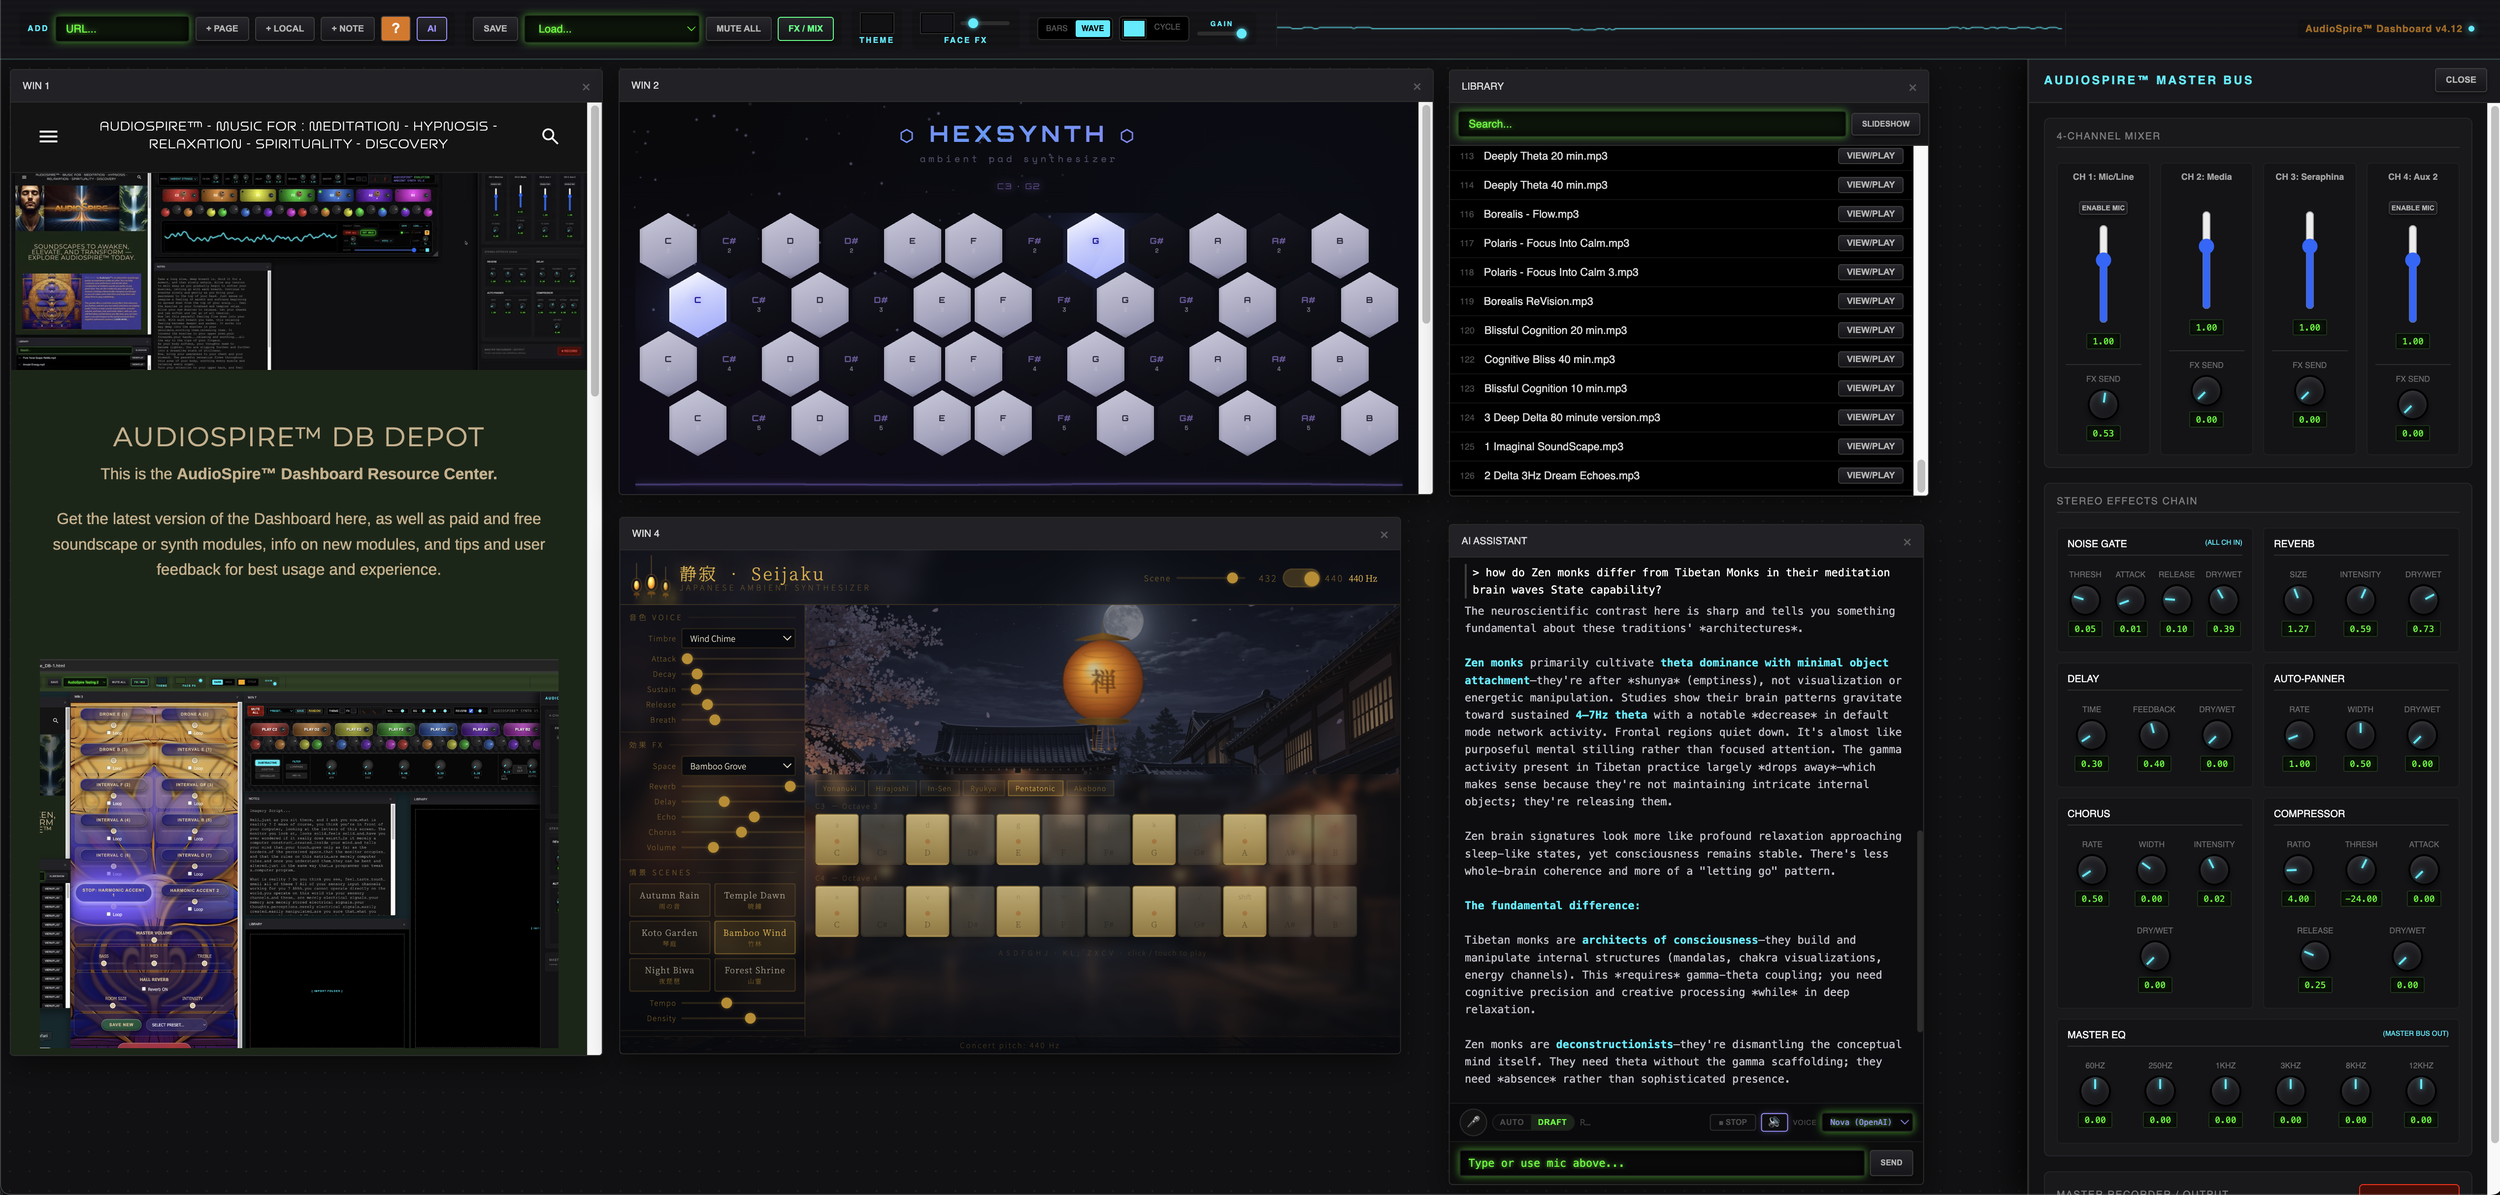Enable mic on CH 1: Mic/Line
The width and height of the screenshot is (2500, 1195).
tap(2104, 208)
